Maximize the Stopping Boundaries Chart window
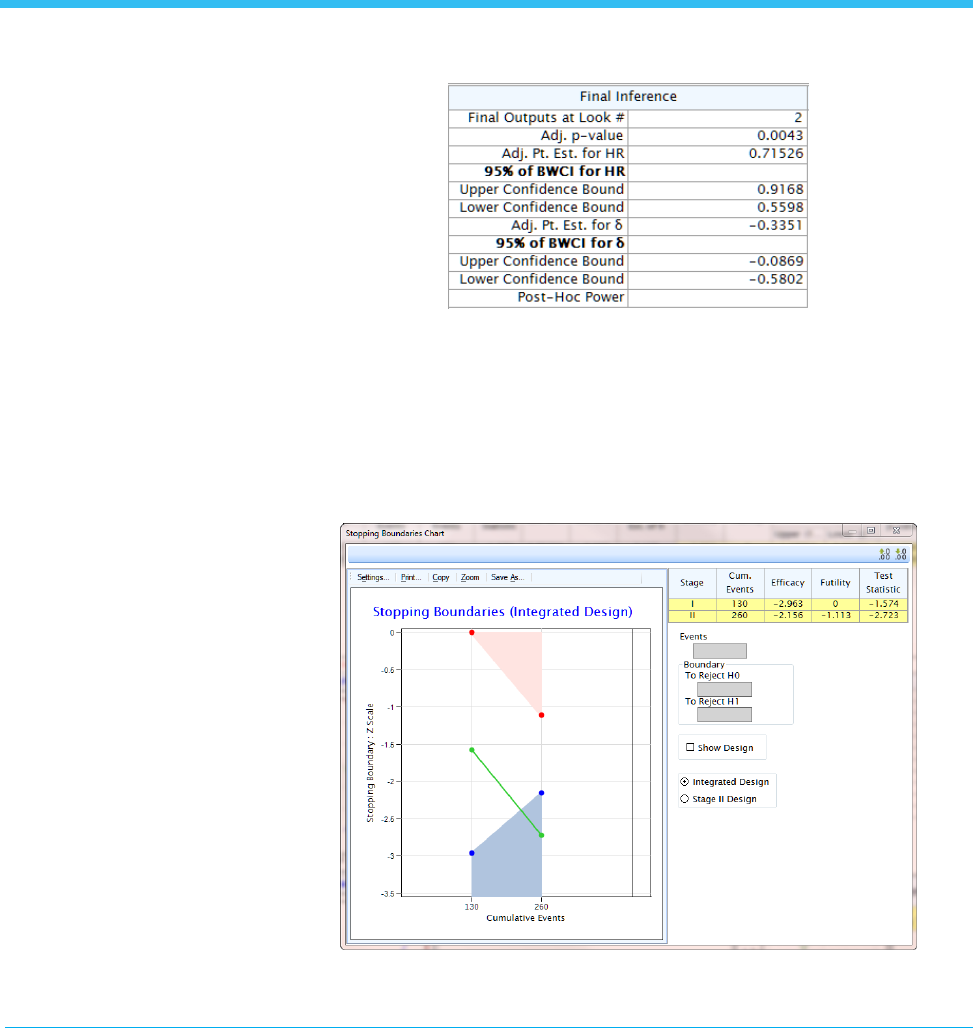973x1028 pixels. (x=871, y=531)
